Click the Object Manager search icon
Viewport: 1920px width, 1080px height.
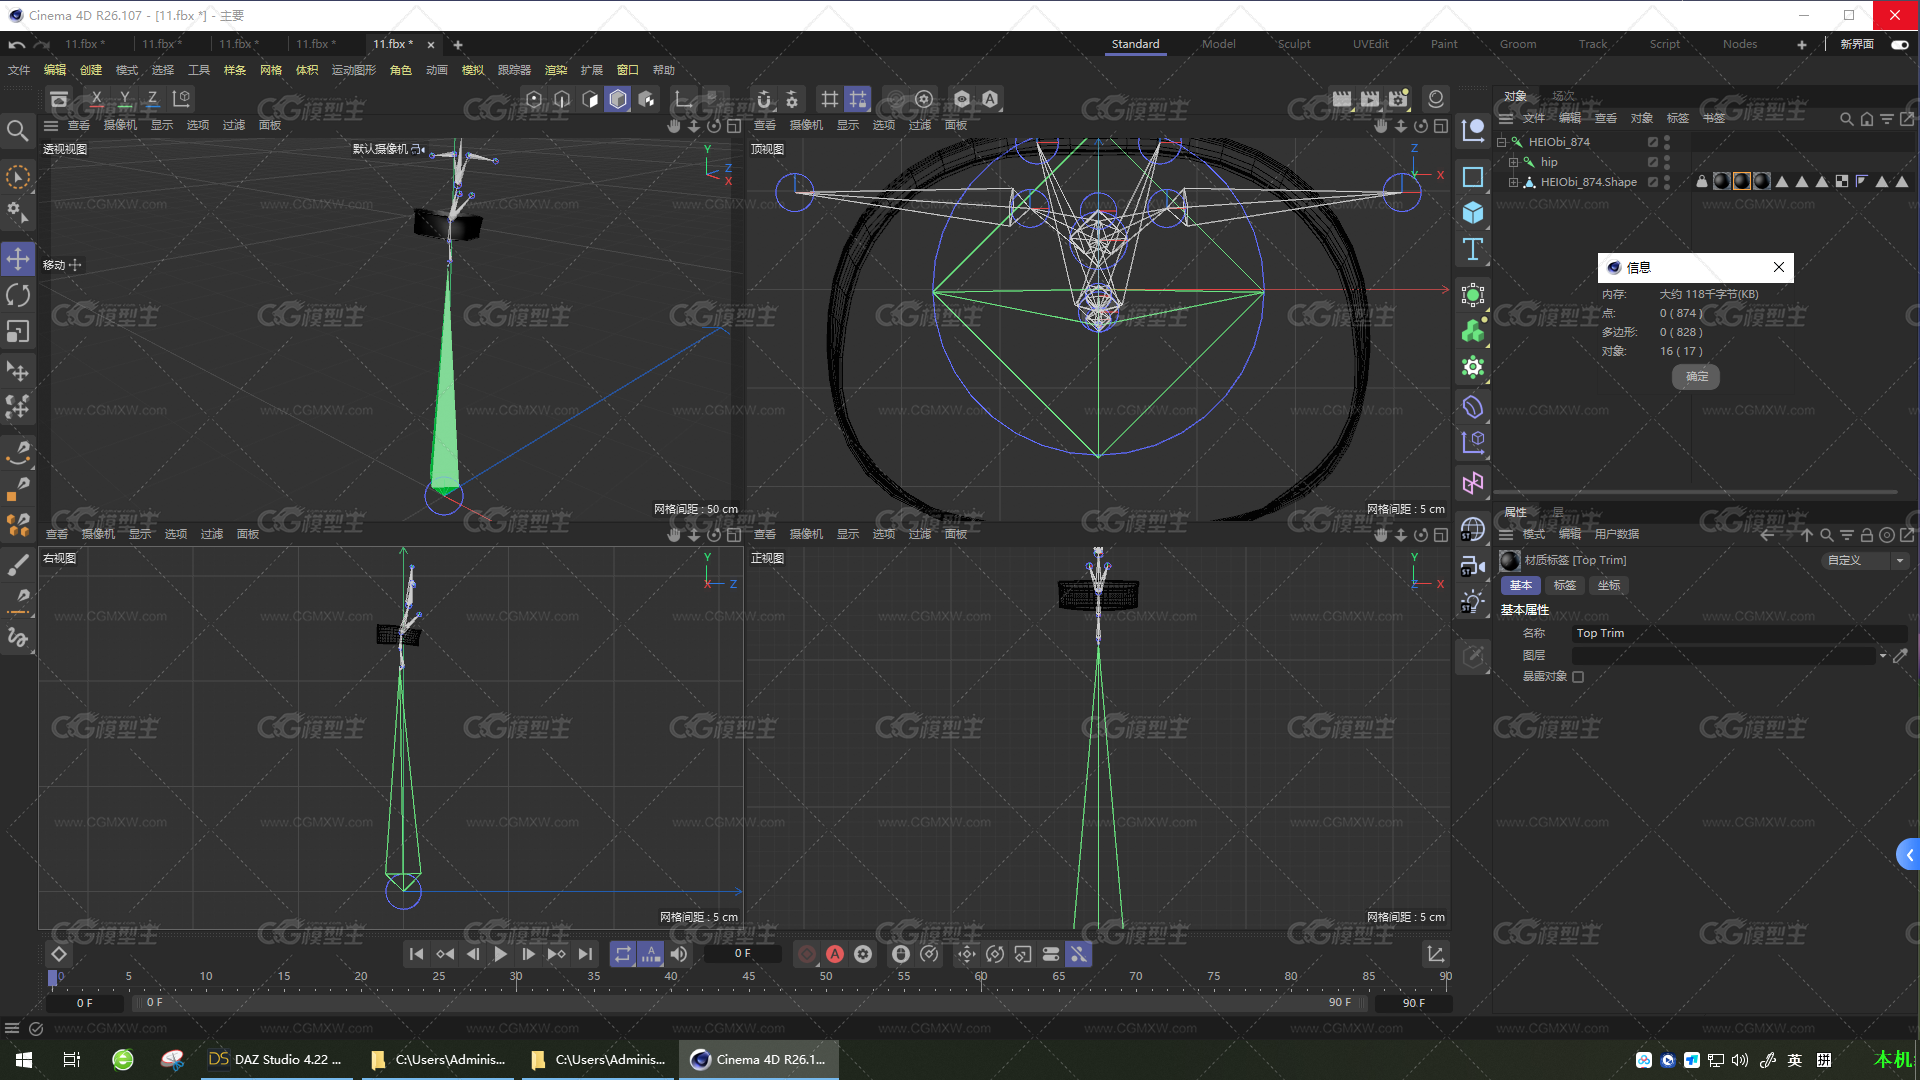coord(1846,119)
